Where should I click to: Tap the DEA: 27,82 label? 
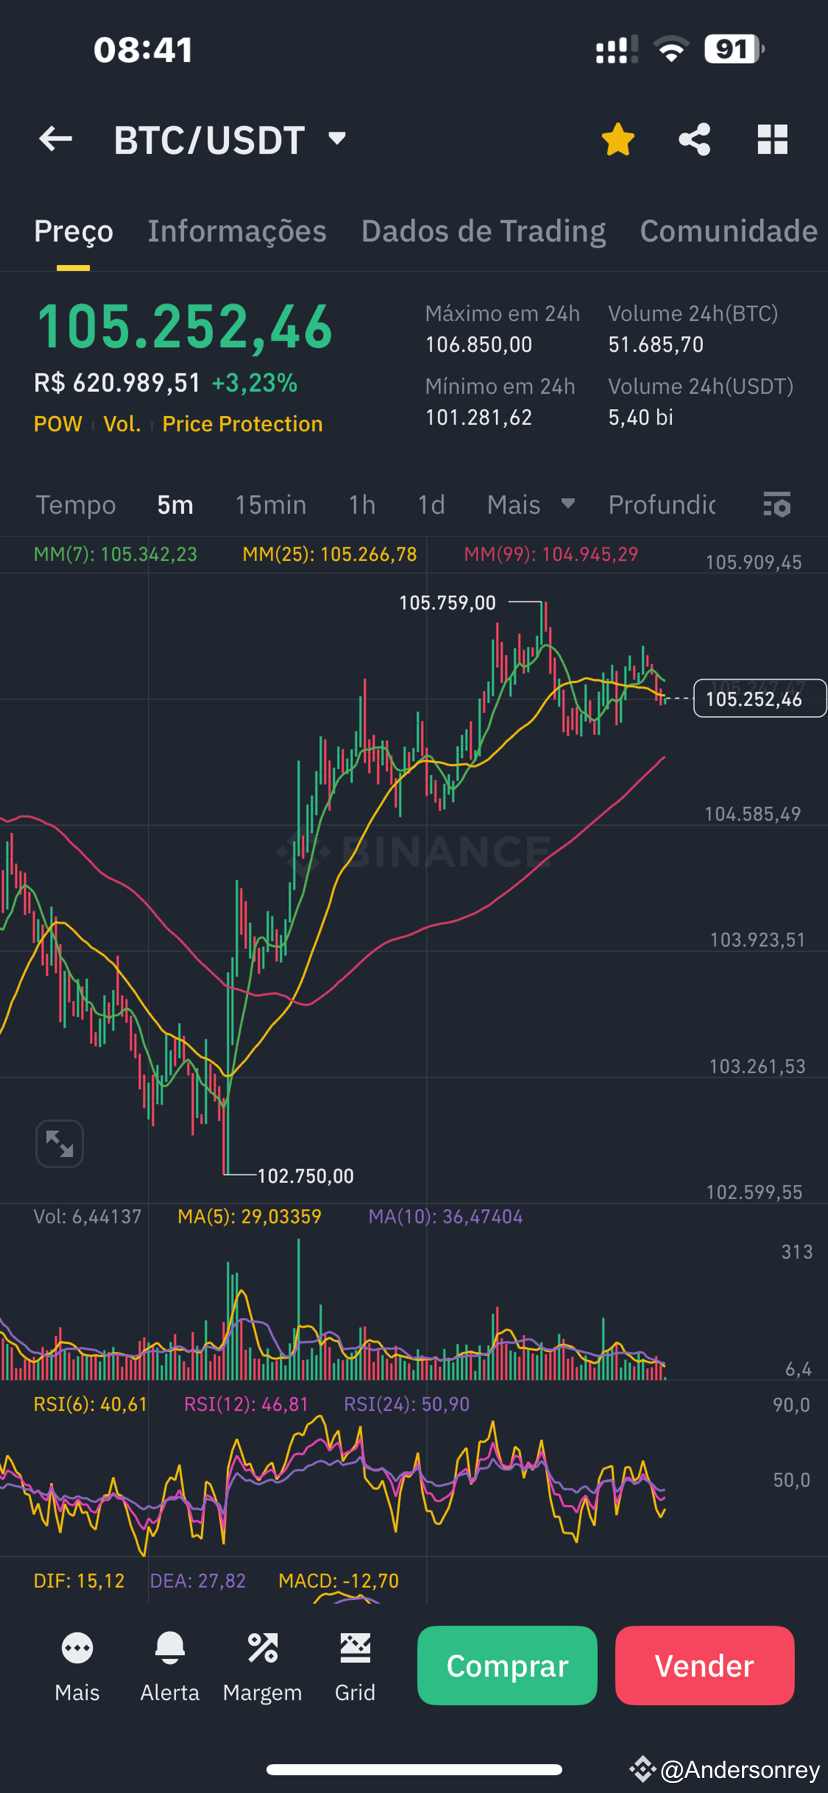198,1581
